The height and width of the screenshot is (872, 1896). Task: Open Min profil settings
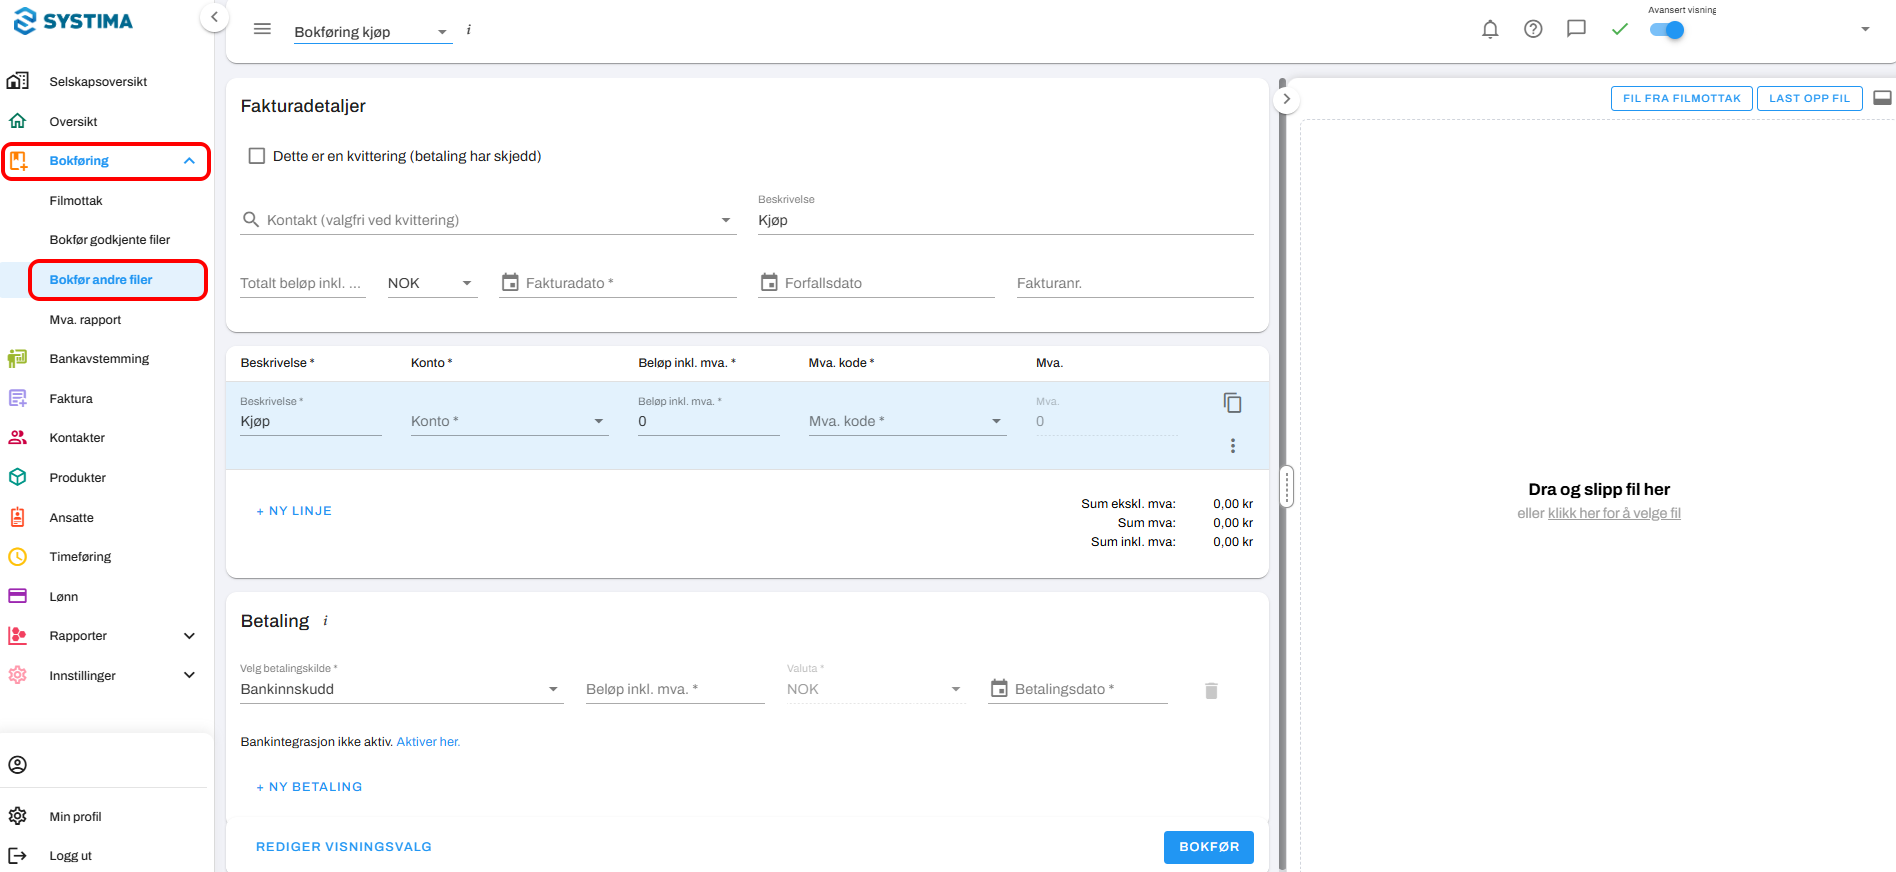(75, 817)
